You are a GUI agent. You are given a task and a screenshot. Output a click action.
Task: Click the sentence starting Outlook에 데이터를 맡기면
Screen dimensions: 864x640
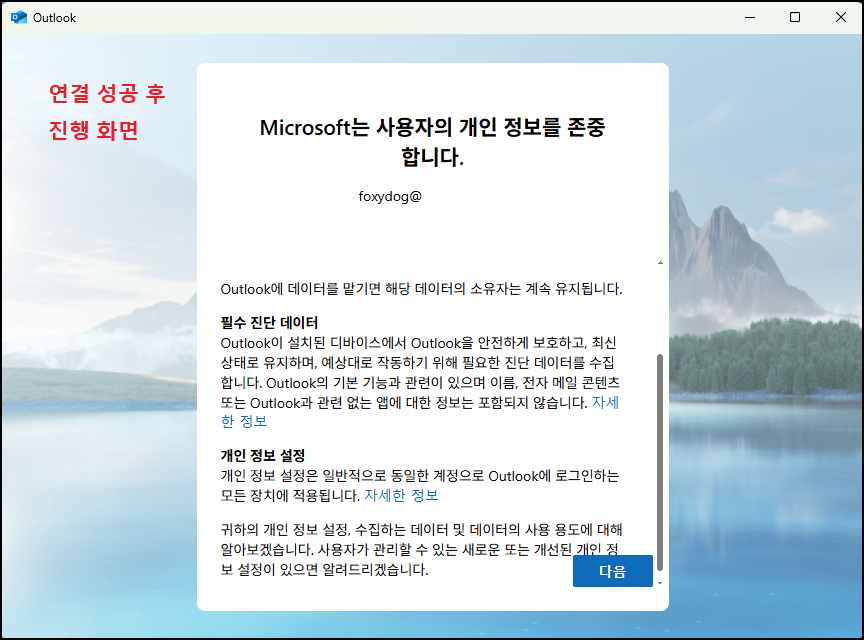tap(422, 289)
